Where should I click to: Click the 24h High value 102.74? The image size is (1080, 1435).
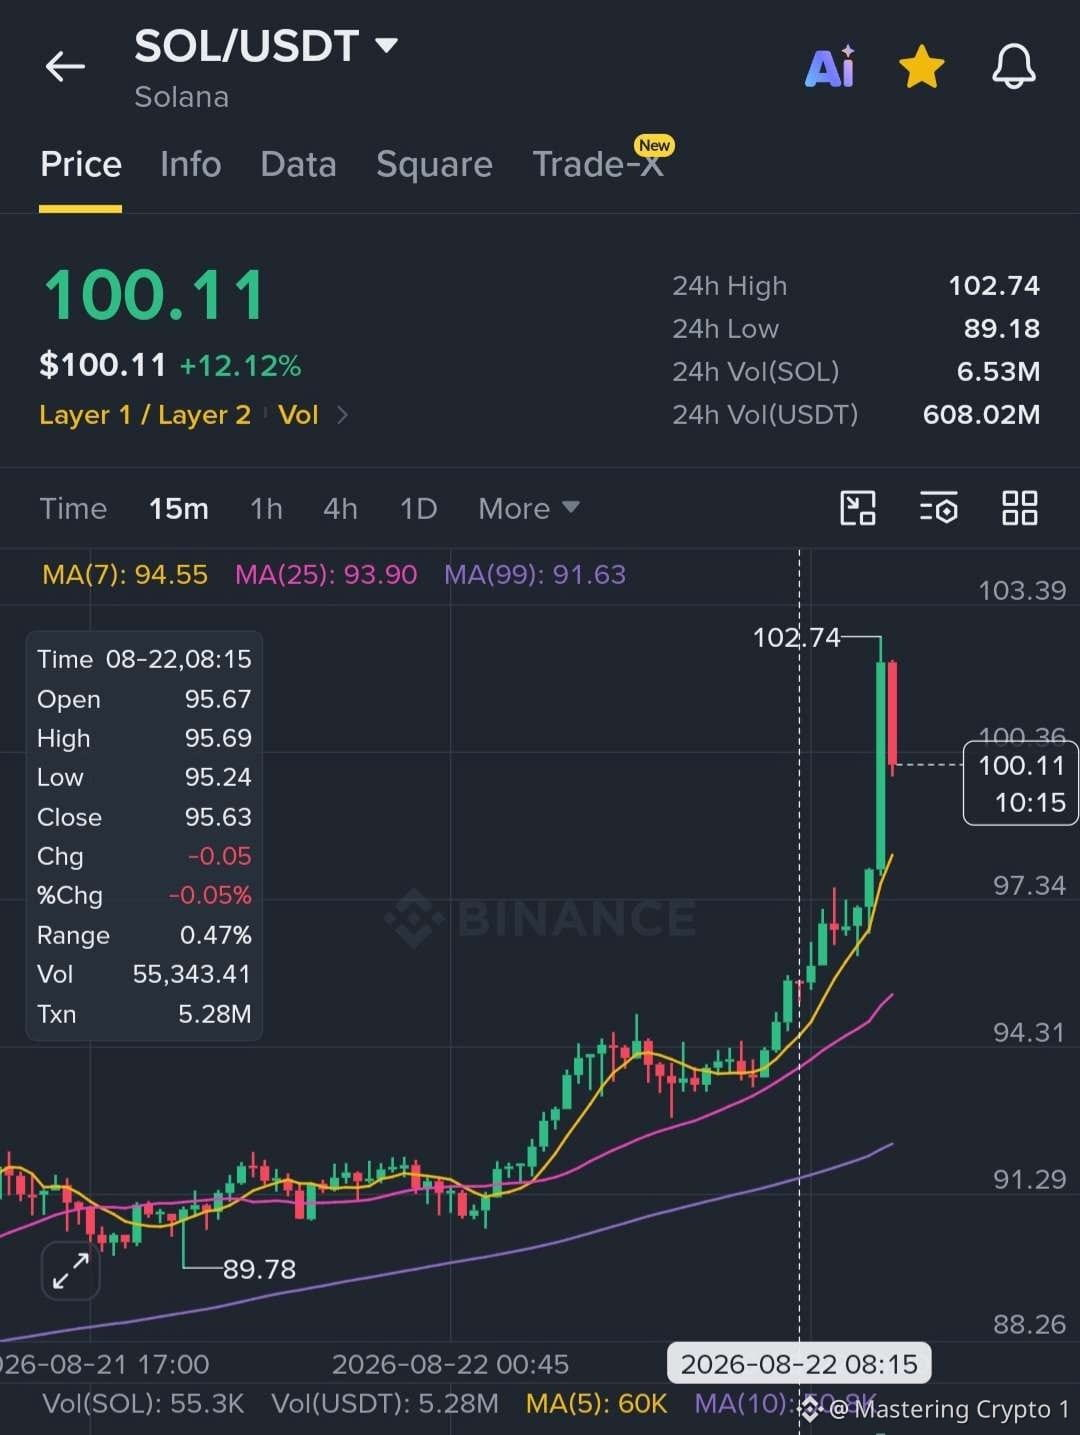click(994, 286)
